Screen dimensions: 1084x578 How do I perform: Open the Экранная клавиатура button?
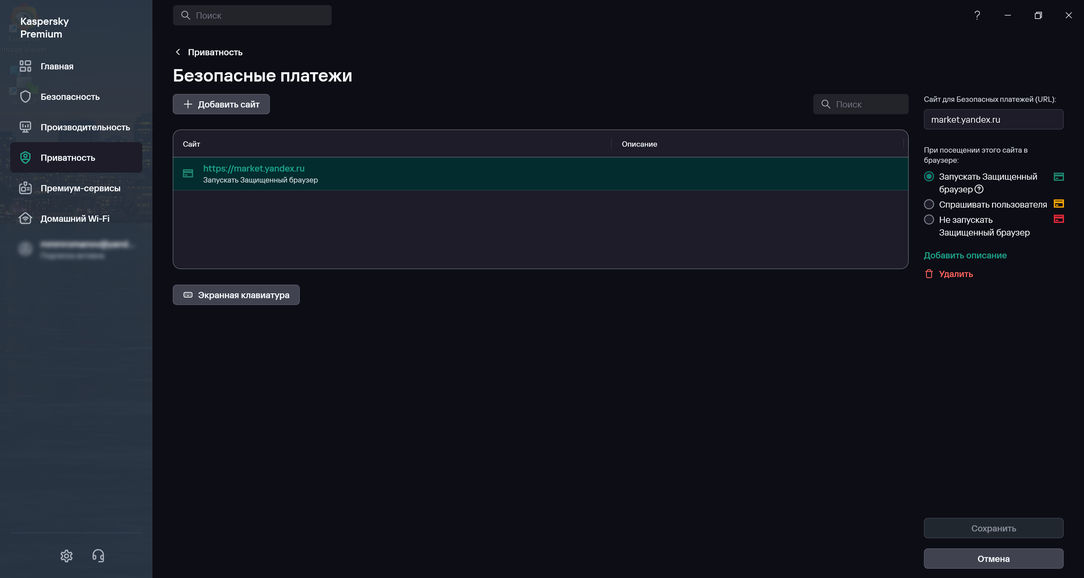pyautogui.click(x=236, y=295)
